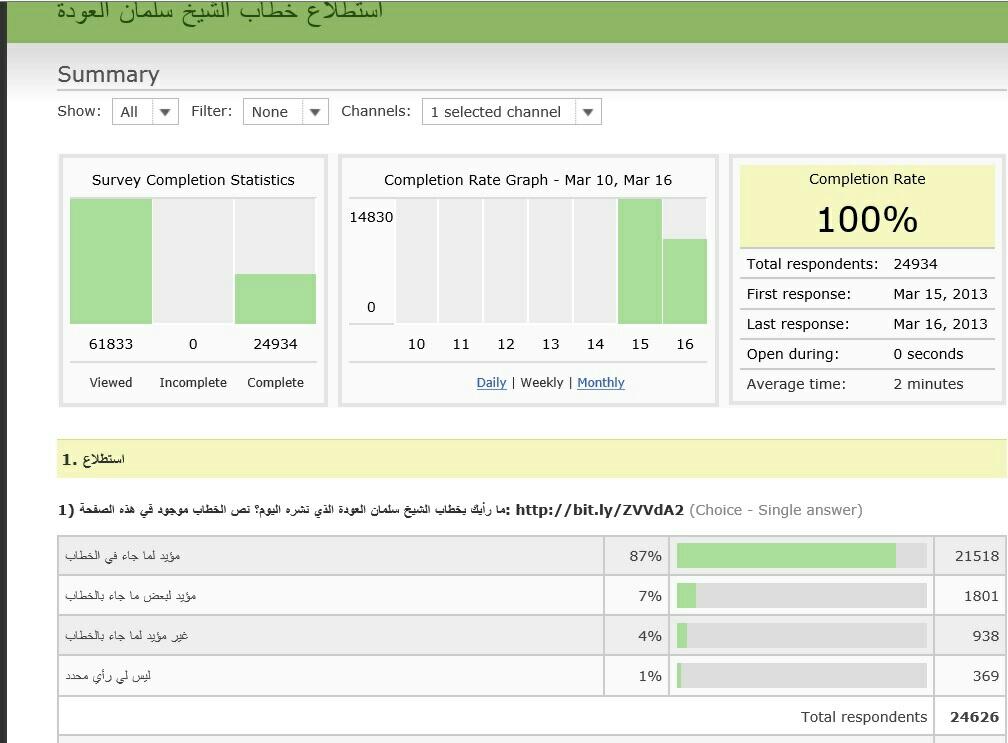
Task: Click the yellow section header numbered 1
Action: [x=530, y=459]
